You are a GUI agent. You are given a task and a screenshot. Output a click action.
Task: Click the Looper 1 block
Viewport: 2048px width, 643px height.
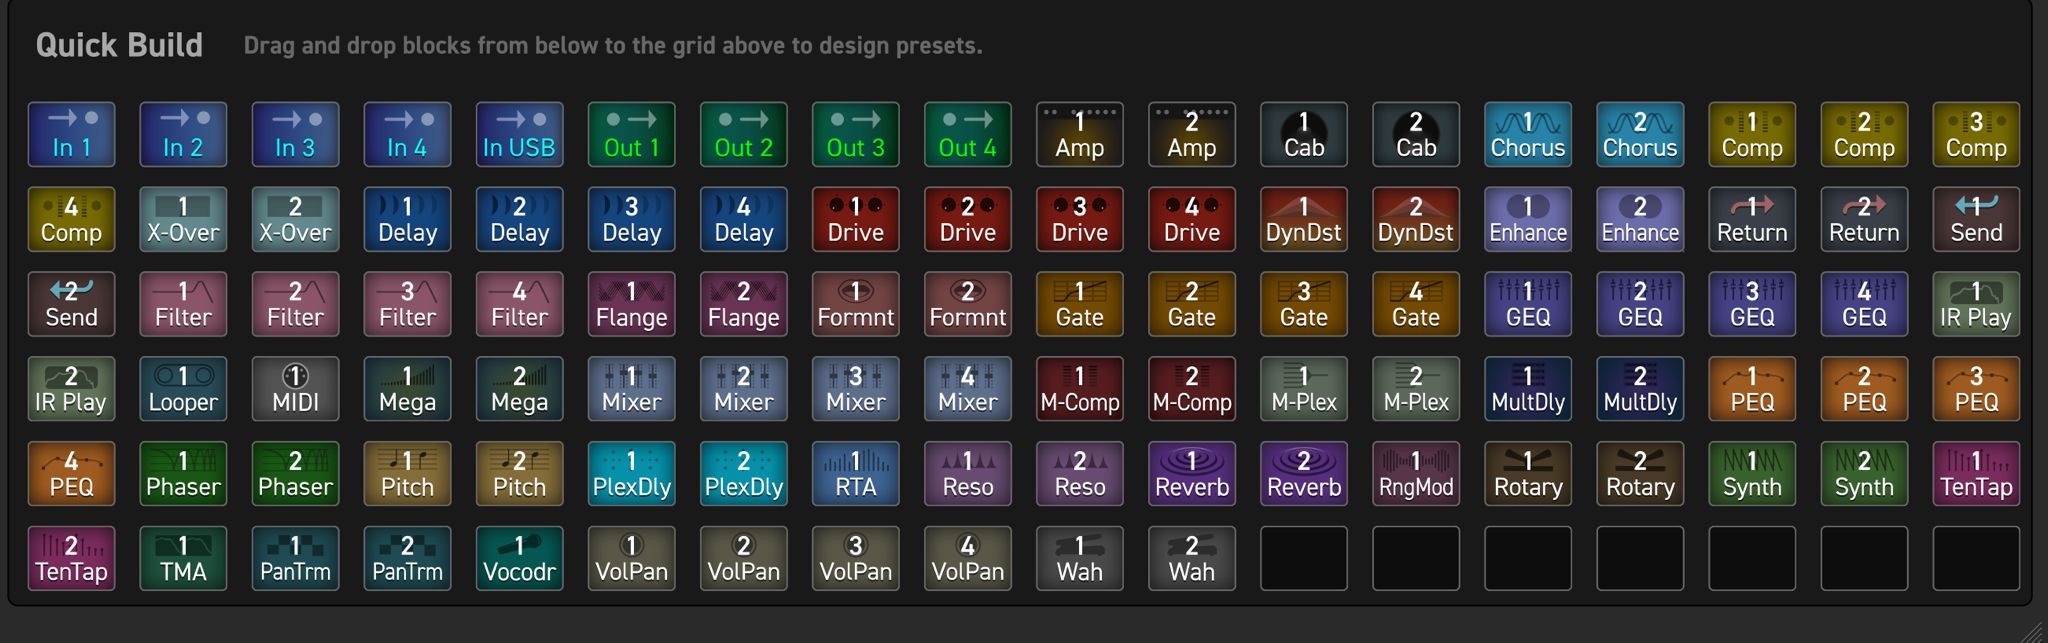coord(183,389)
